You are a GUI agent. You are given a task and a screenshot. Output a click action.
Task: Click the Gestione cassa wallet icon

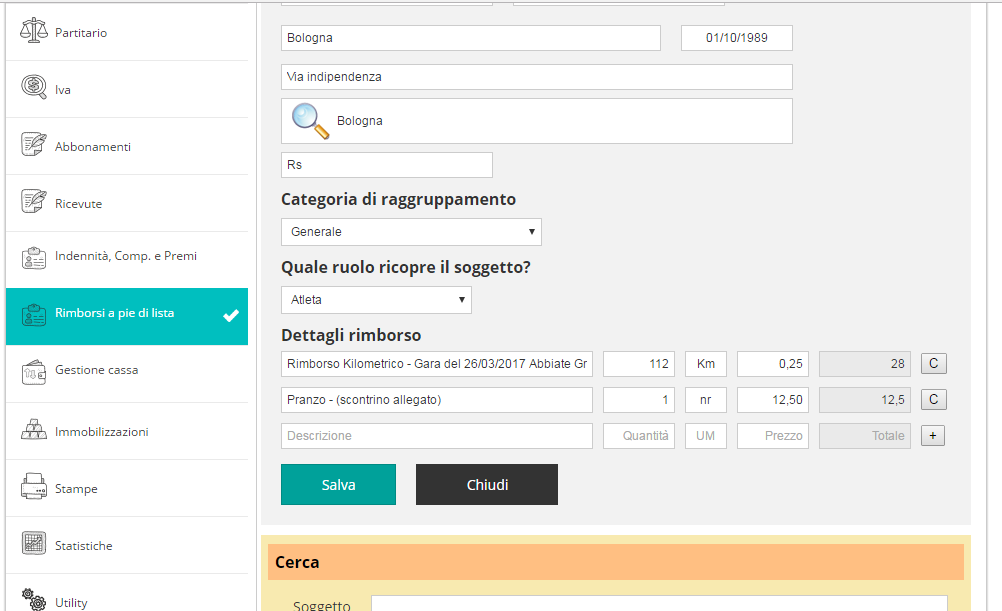coord(34,372)
